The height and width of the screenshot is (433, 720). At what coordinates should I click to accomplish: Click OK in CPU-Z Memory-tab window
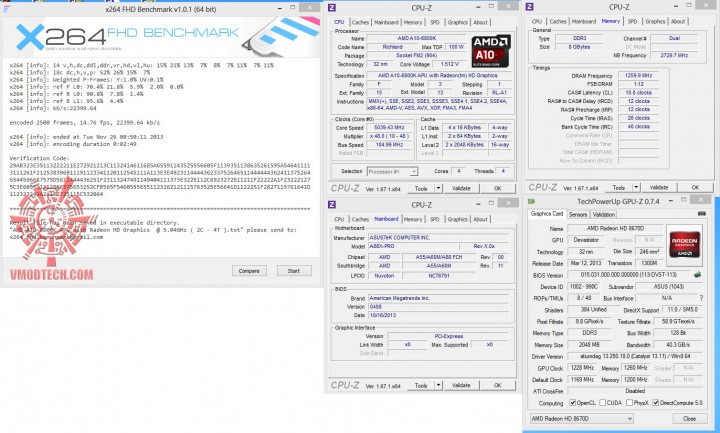(x=695, y=187)
